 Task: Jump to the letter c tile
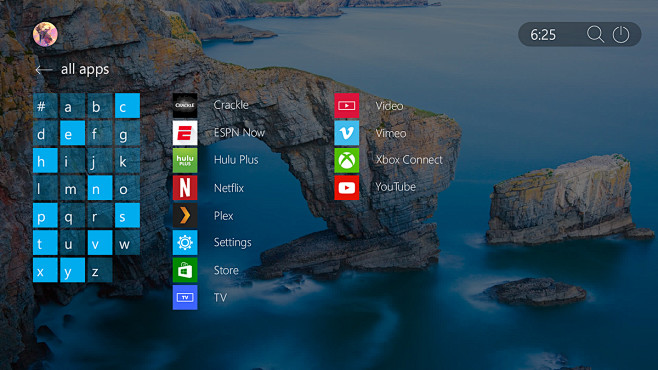pos(128,106)
